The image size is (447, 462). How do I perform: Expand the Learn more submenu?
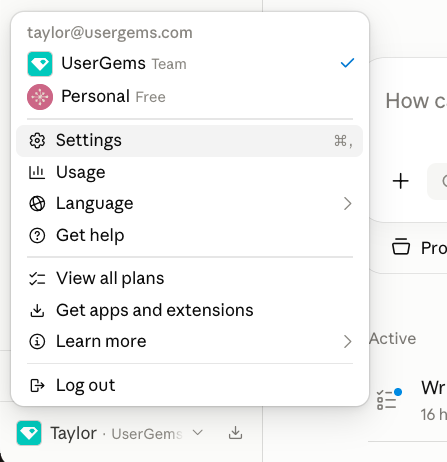click(190, 341)
